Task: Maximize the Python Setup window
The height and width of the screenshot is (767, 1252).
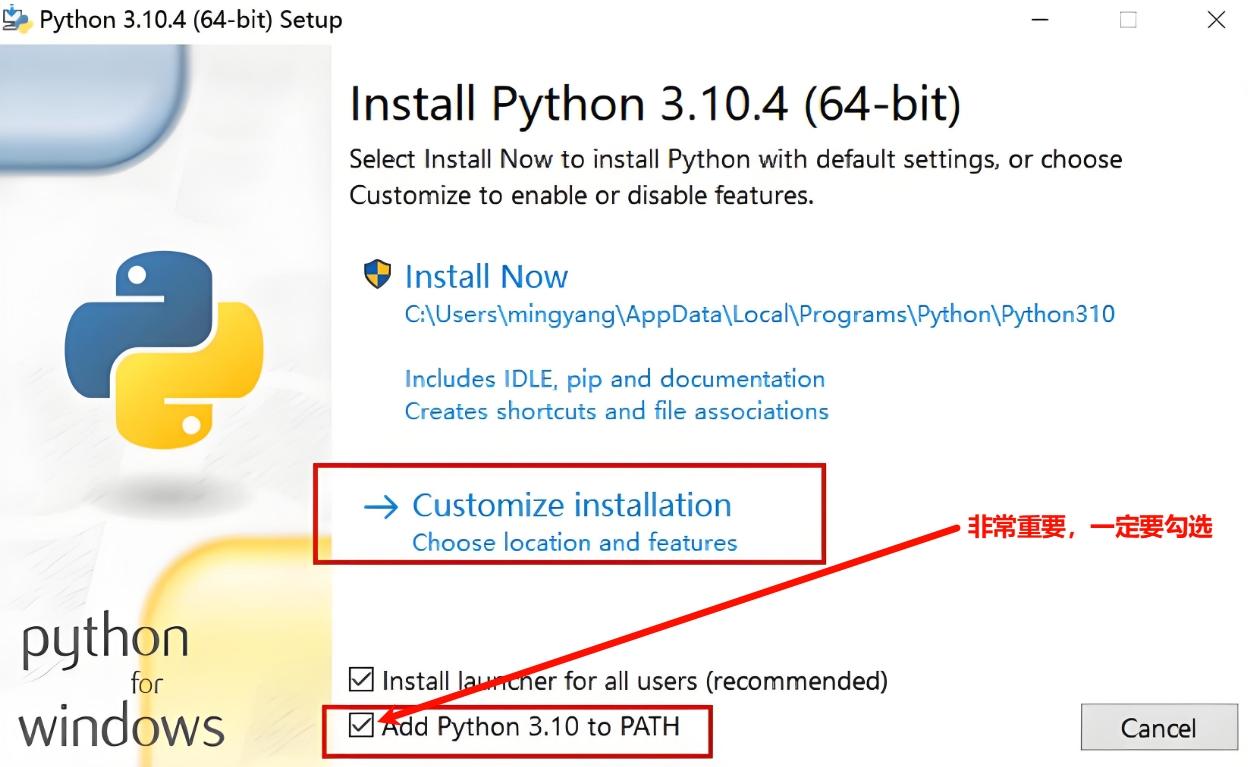Action: click(x=1128, y=20)
